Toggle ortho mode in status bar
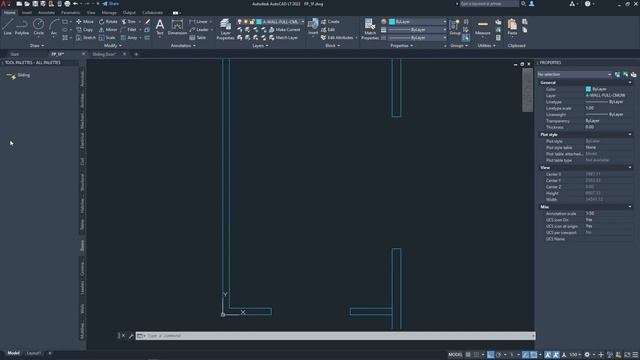This screenshot has width=640, height=360. pos(491,355)
